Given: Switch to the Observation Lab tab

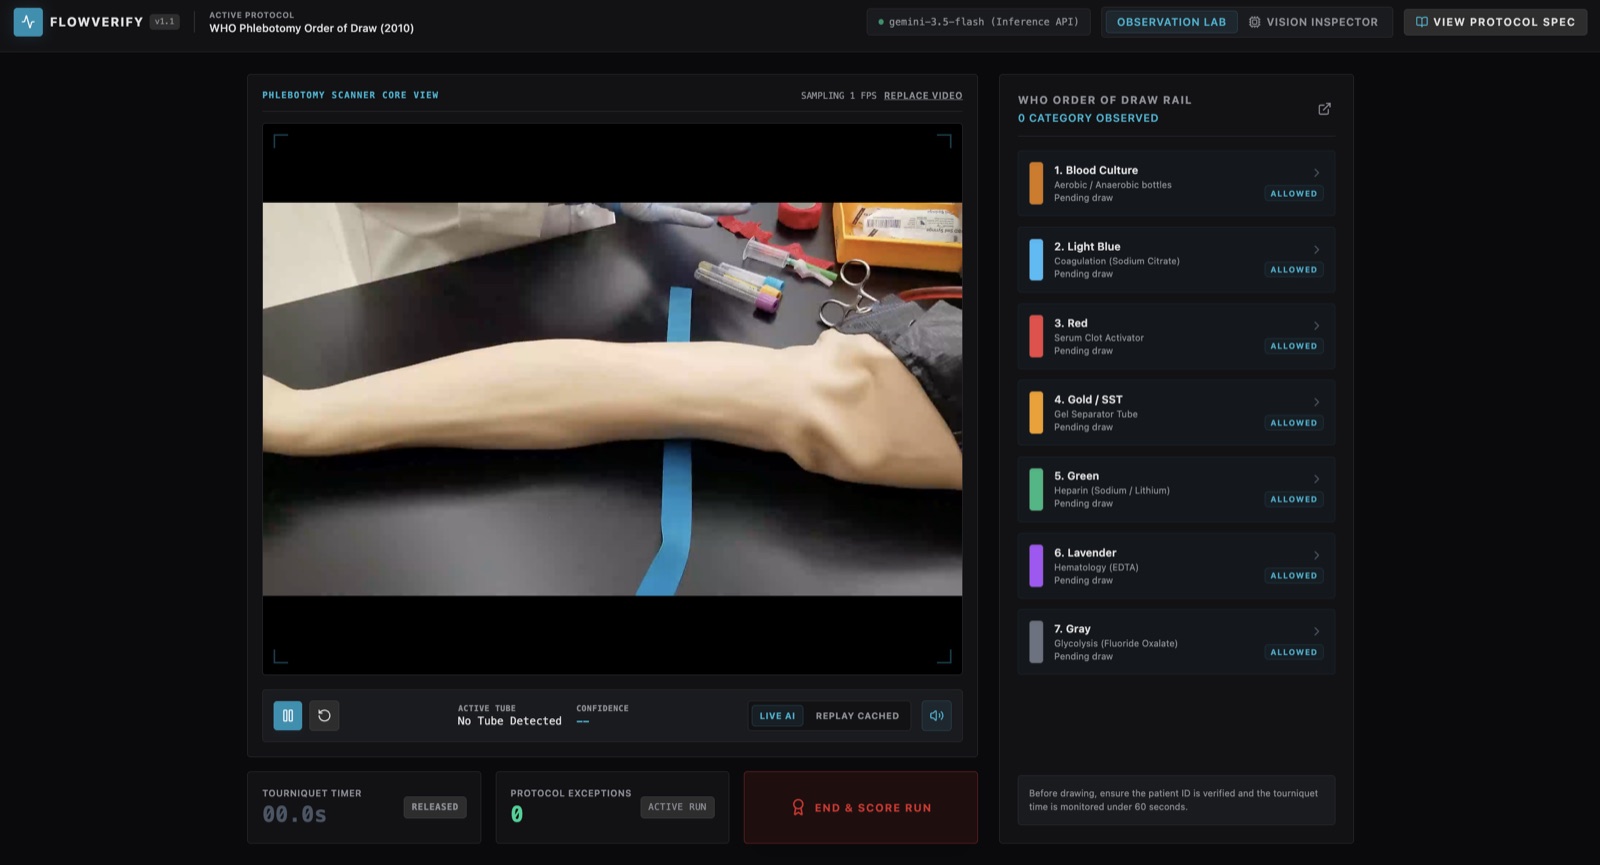Looking at the screenshot, I should tap(1171, 22).
